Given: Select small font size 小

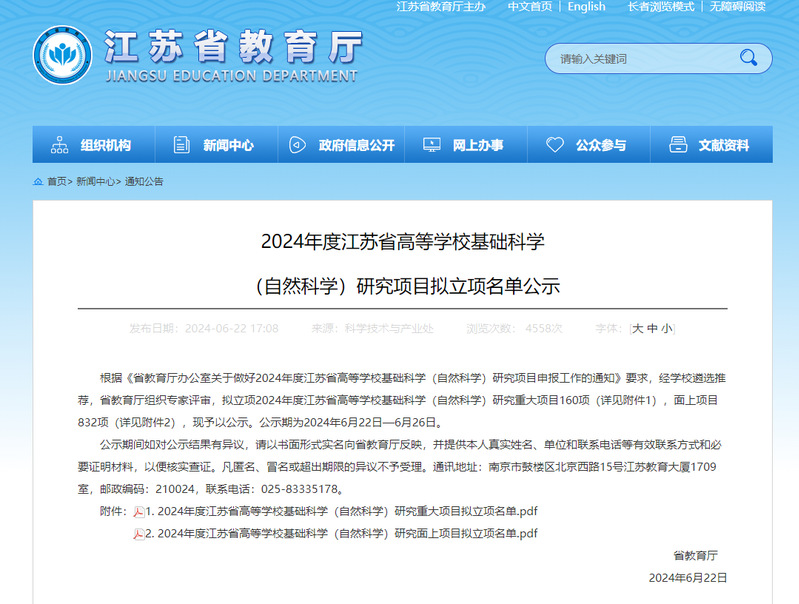Looking at the screenshot, I should pyautogui.click(x=666, y=328).
